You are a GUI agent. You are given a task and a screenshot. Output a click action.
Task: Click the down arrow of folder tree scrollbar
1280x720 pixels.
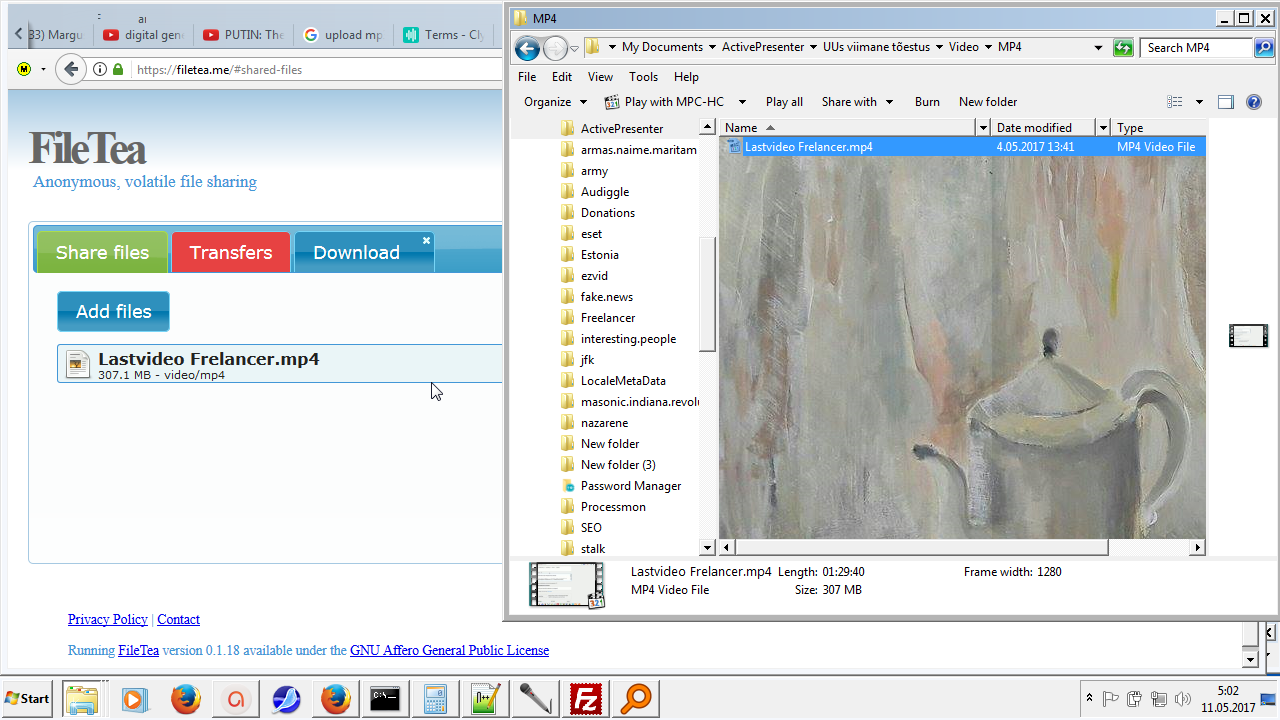[707, 548]
